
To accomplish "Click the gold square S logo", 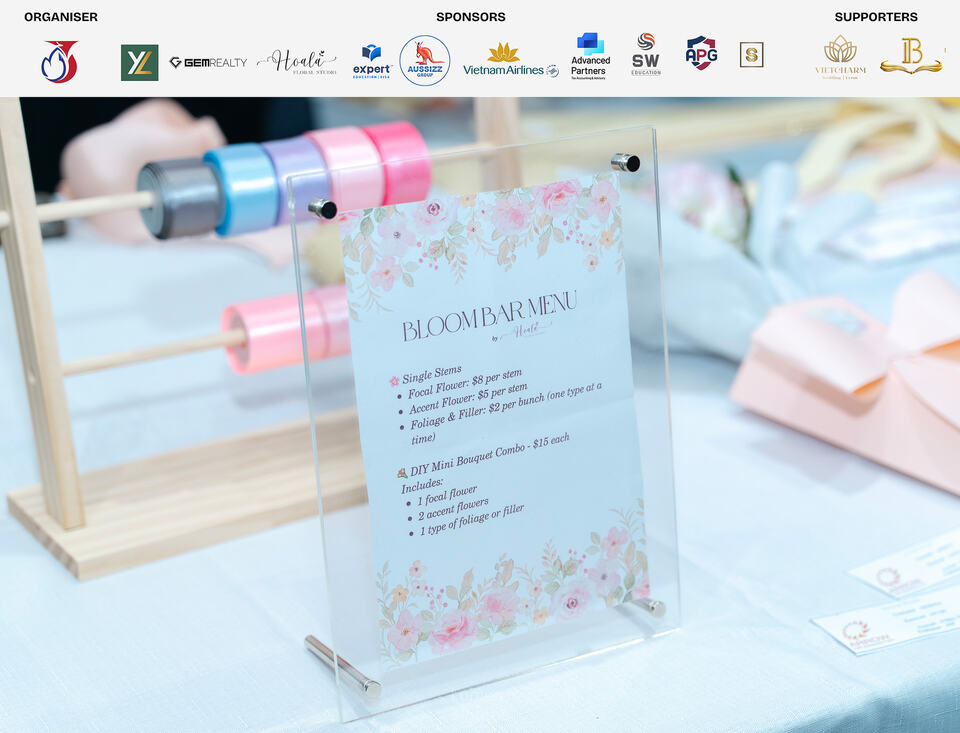I will click(751, 55).
